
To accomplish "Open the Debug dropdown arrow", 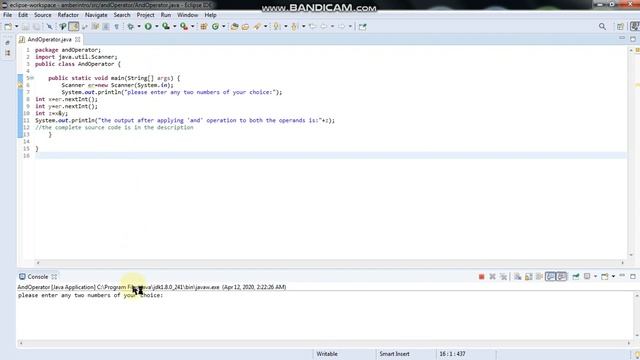I will [139, 27].
